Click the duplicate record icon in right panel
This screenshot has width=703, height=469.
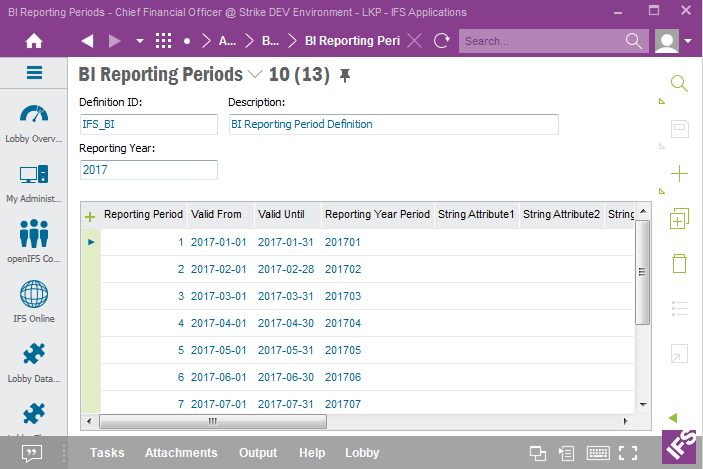pyautogui.click(x=679, y=219)
